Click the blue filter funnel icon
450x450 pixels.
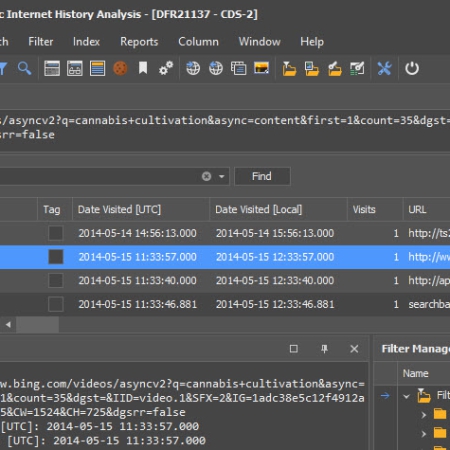click(x=3, y=69)
